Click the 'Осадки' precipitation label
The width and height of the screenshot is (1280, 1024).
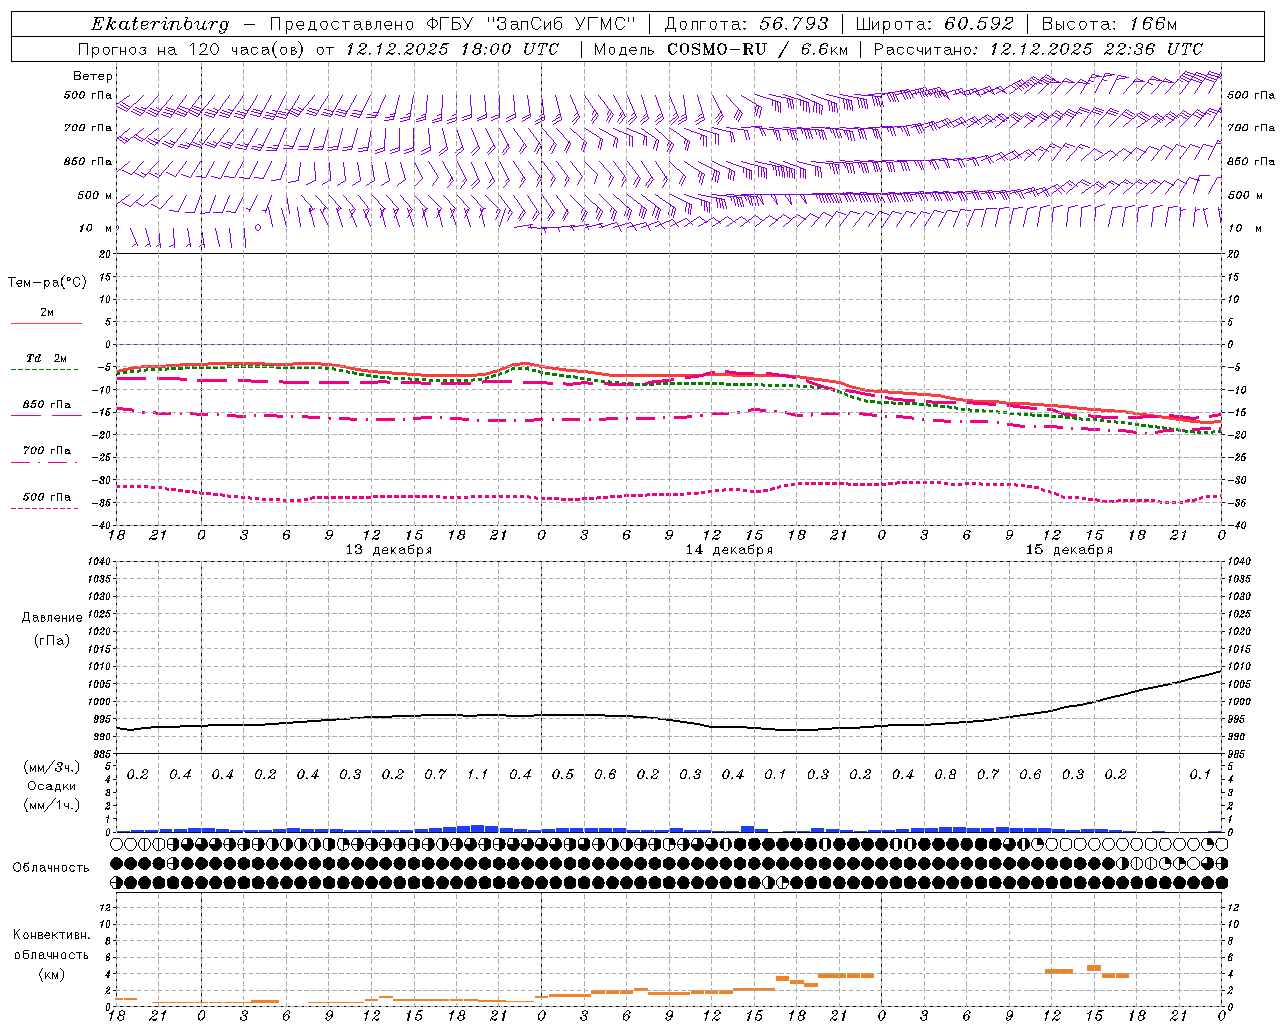point(52,786)
